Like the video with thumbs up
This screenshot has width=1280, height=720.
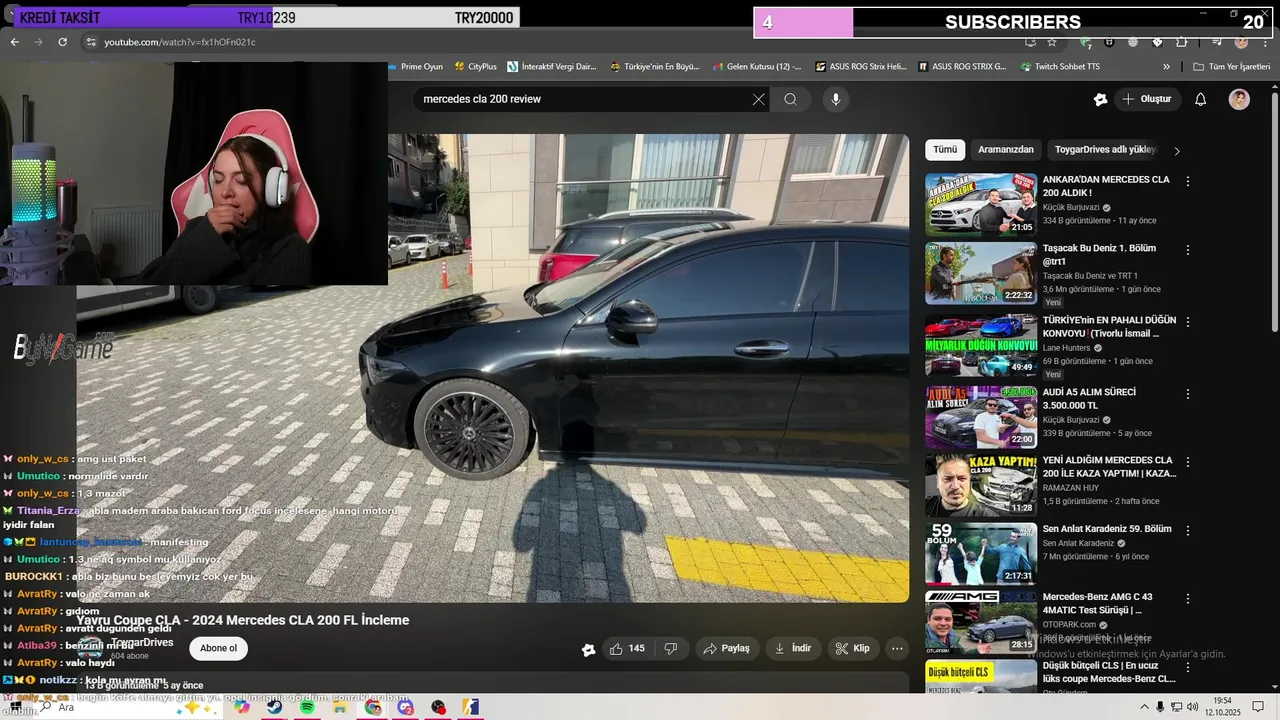pos(627,648)
